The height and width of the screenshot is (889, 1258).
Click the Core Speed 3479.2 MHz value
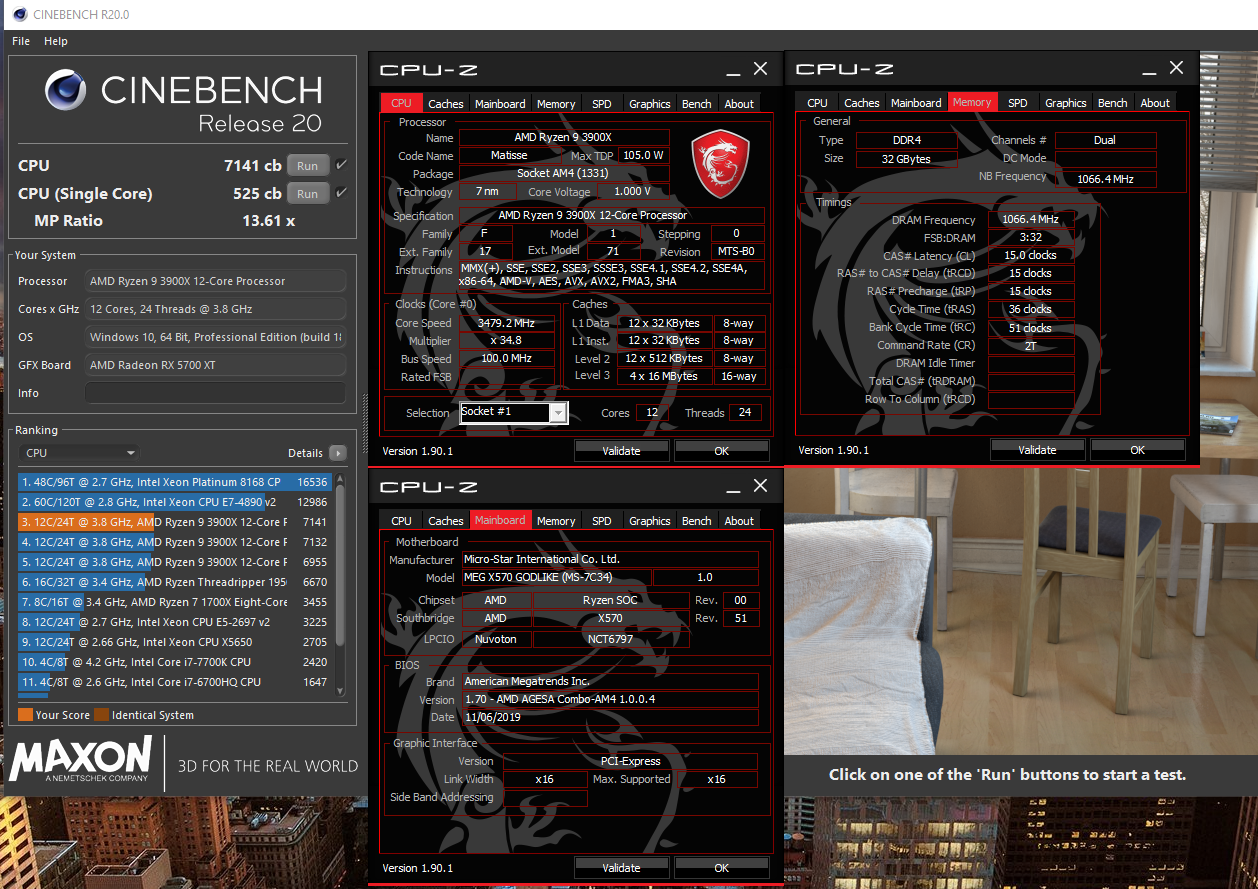tap(507, 323)
